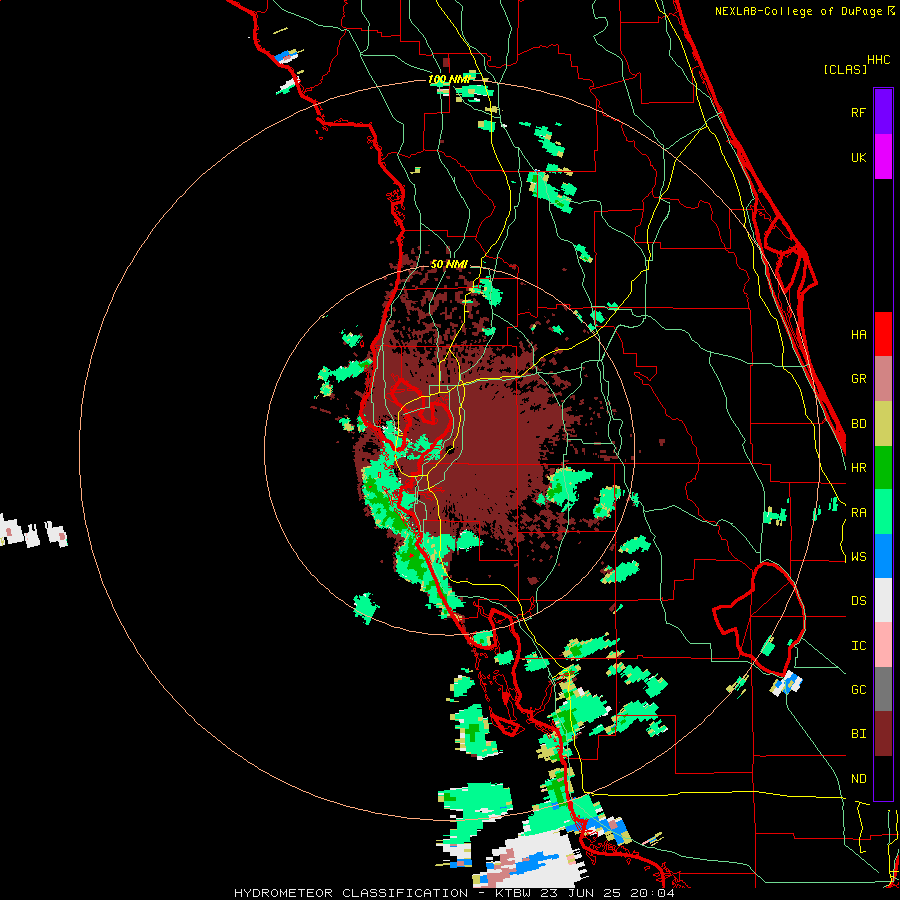This screenshot has height=900, width=900.
Task: Click the HR dark green legend swatch
Action: [883, 467]
